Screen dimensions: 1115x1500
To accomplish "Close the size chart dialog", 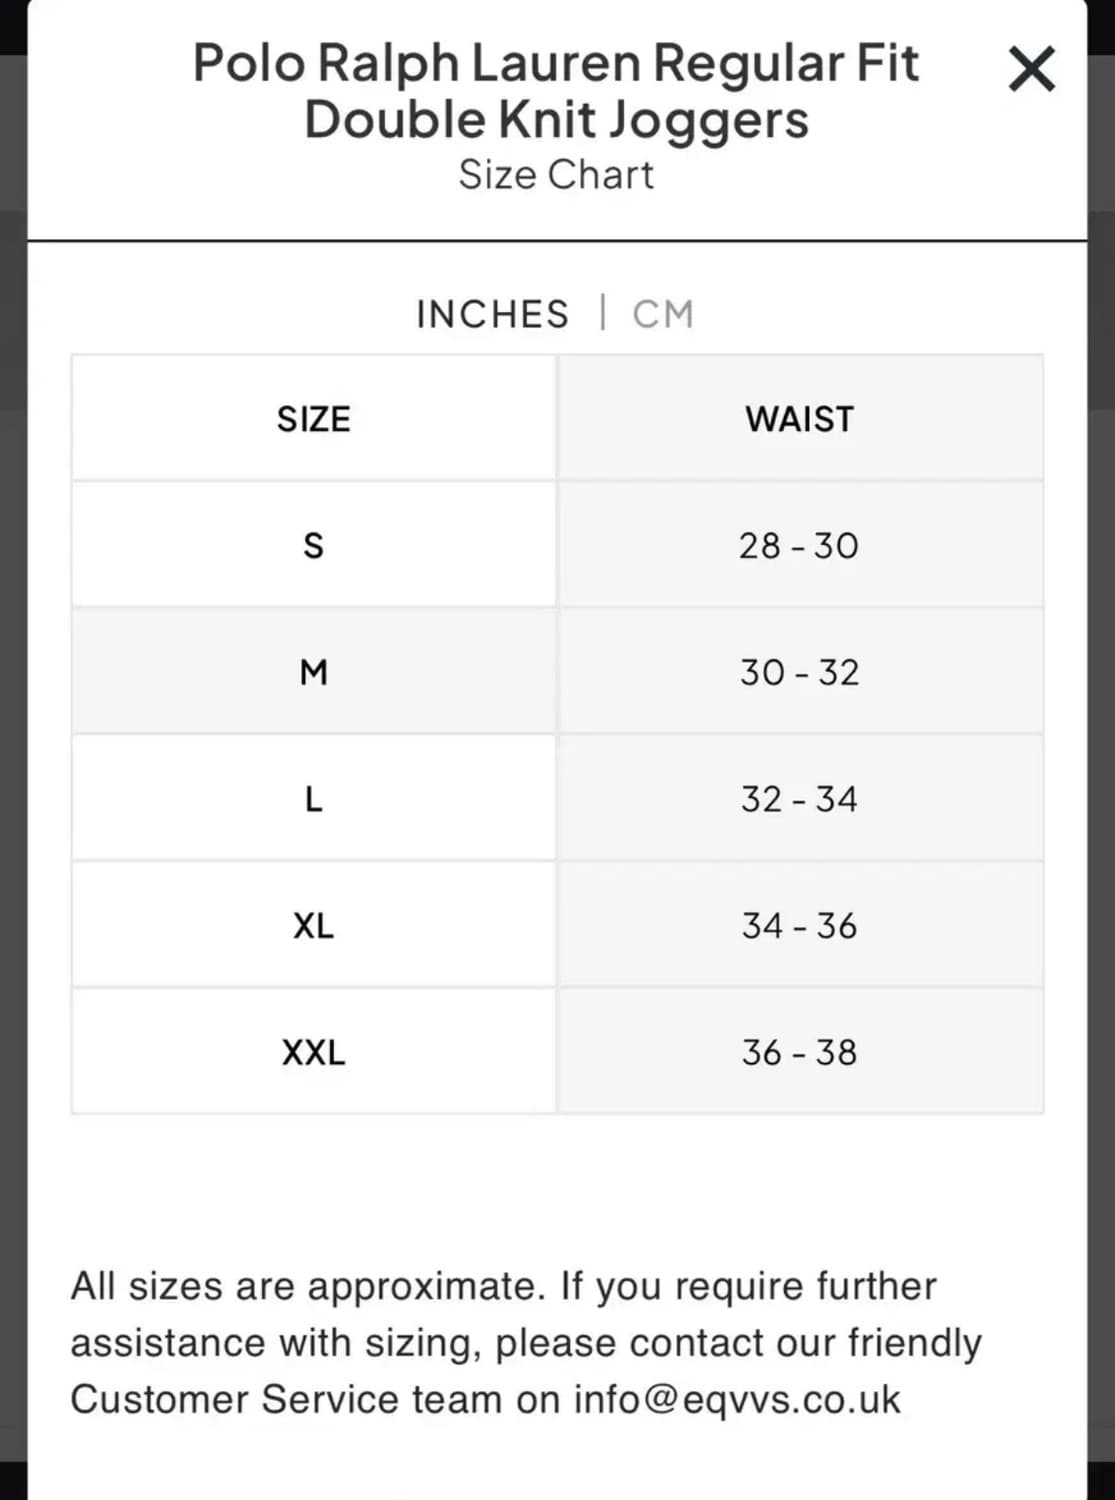I will (x=1031, y=70).
